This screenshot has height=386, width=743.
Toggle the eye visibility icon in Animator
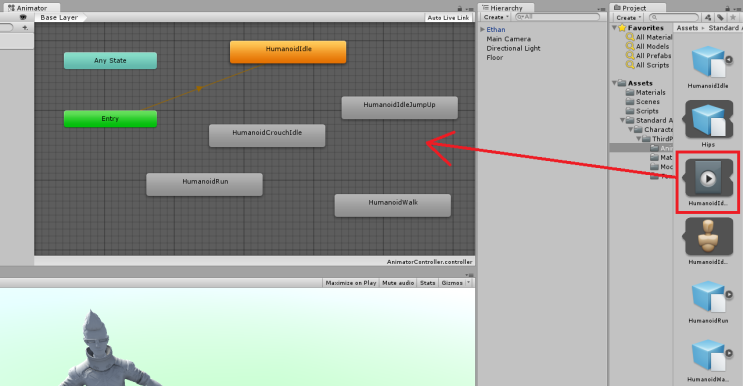coord(23,17)
